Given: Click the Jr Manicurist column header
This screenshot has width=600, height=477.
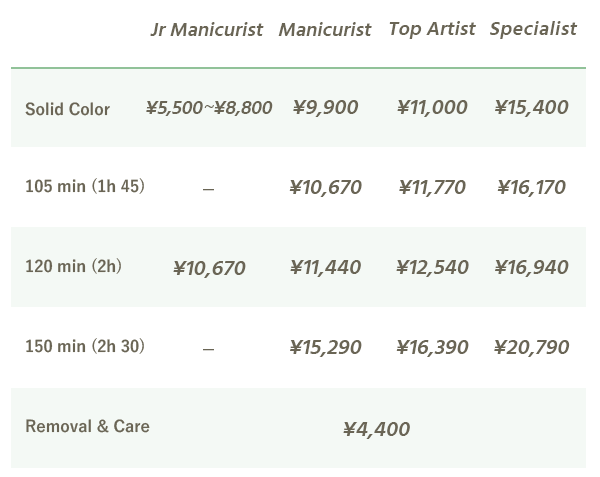Looking at the screenshot, I should 206,29.
